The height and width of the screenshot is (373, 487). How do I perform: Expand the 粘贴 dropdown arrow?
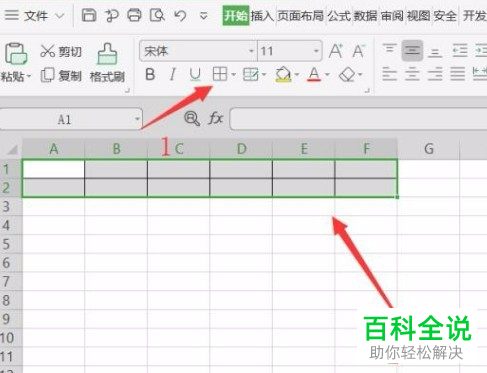click(x=29, y=77)
